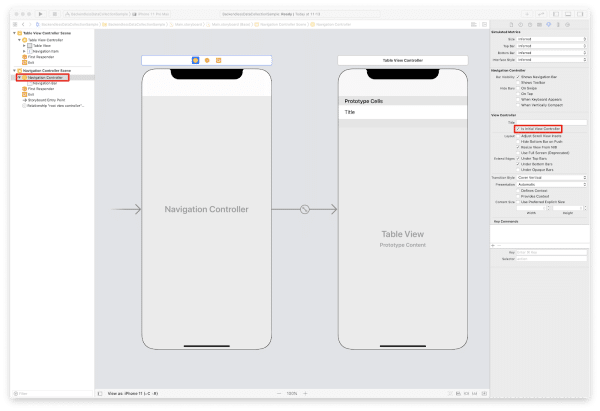Viewport: 600px width, 411px height.
Task: Run the project with the Play button
Action: (x=41, y=14)
